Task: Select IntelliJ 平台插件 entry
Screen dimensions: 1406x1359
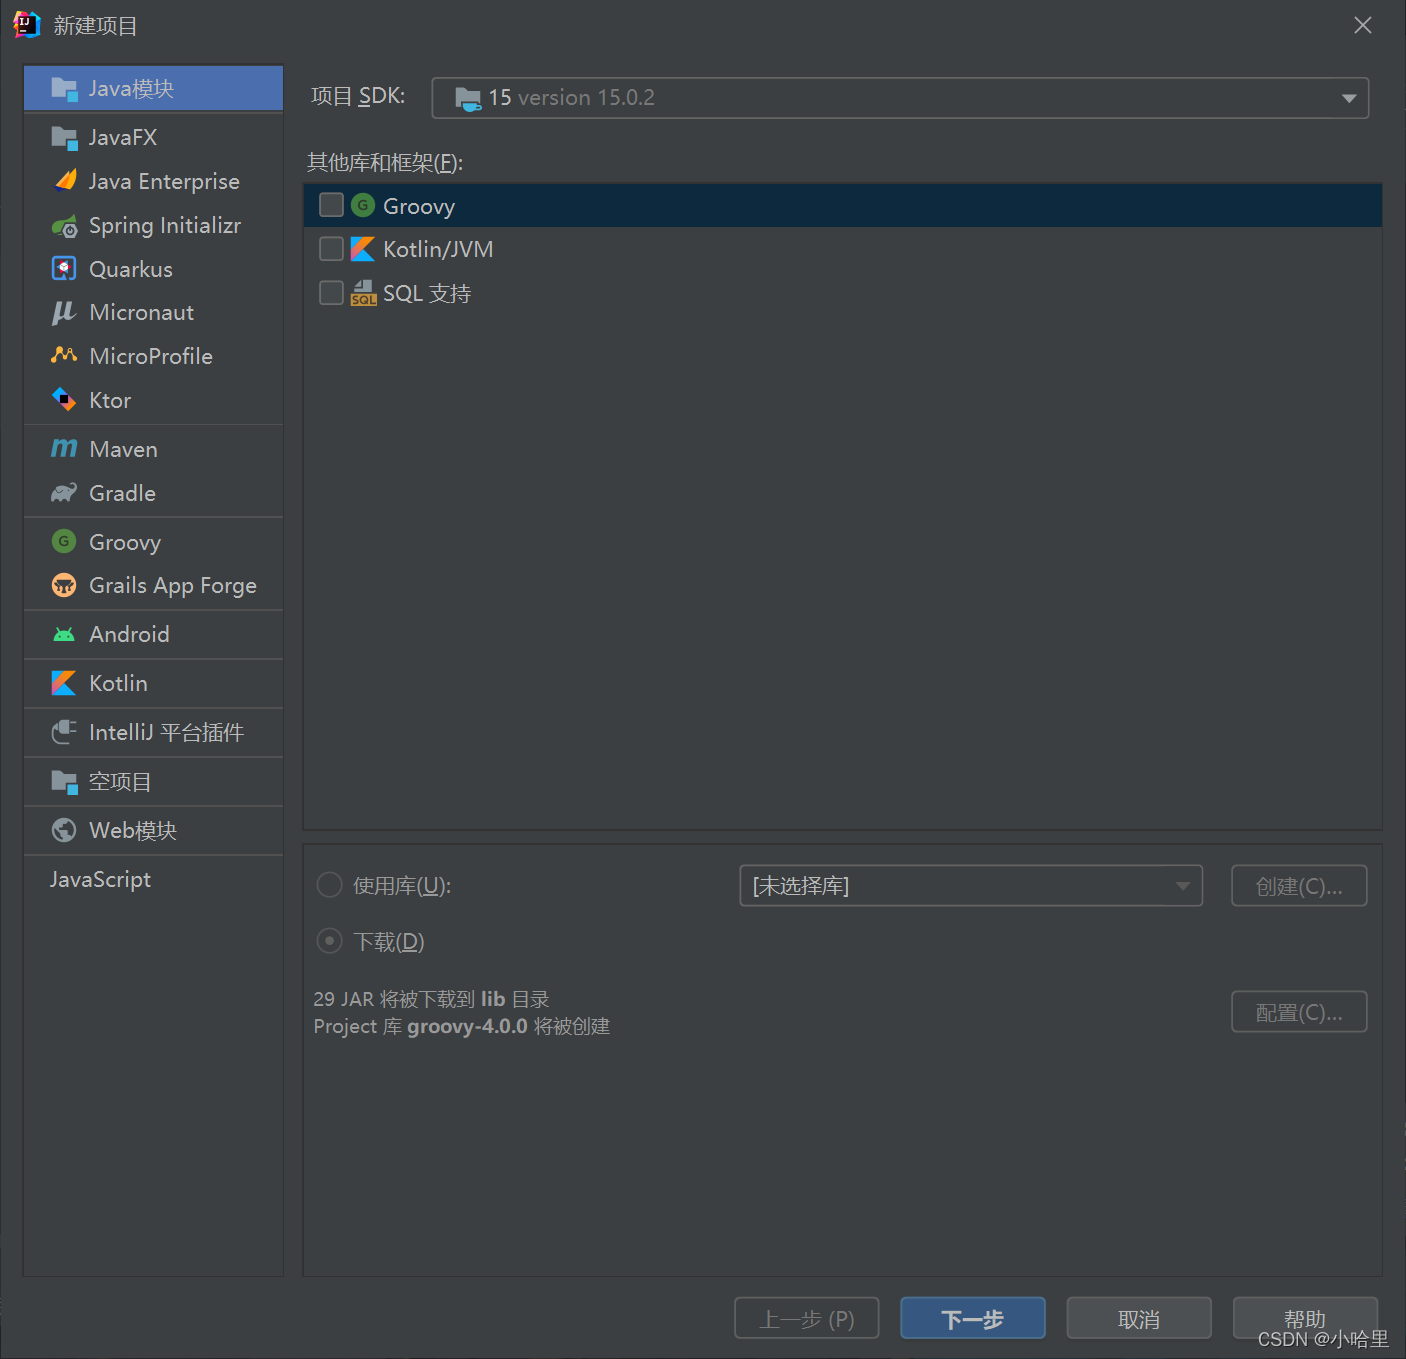Action: [153, 732]
